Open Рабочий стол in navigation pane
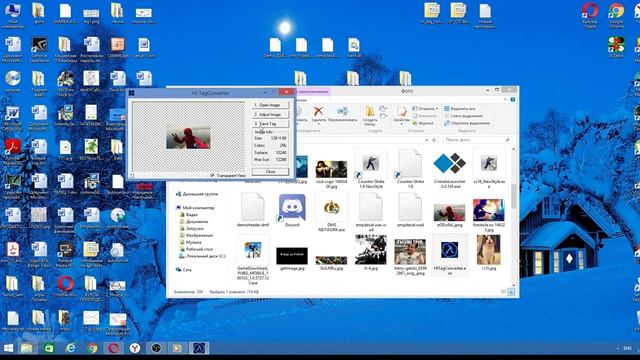 (196, 249)
